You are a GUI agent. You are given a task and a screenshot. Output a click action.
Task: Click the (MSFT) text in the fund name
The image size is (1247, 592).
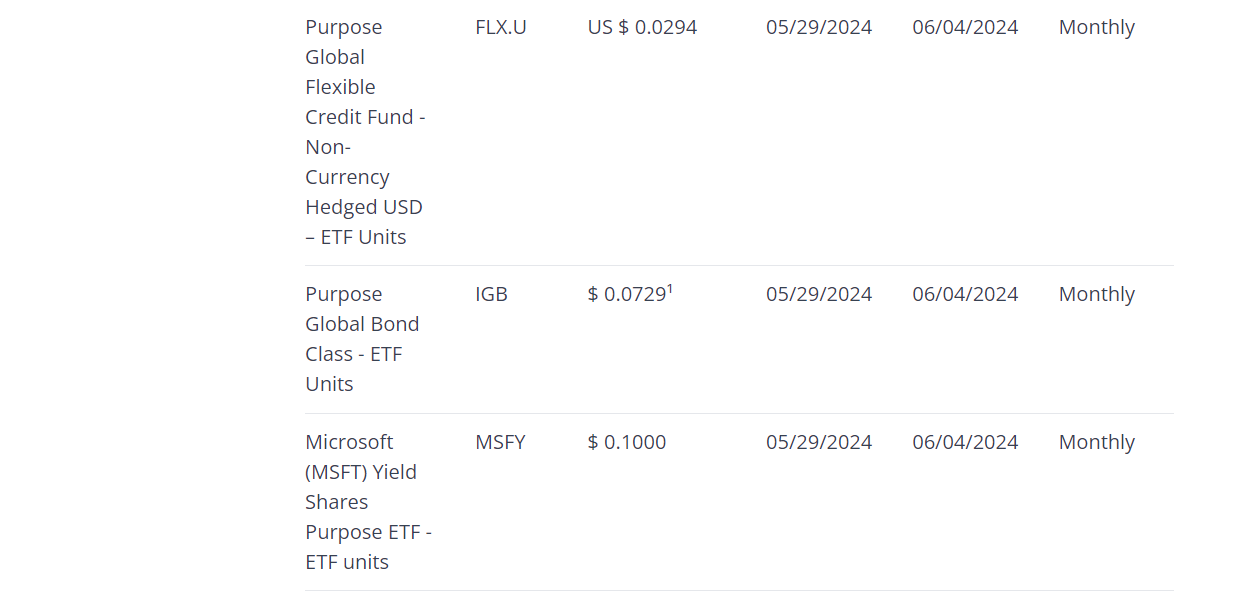coord(336,472)
